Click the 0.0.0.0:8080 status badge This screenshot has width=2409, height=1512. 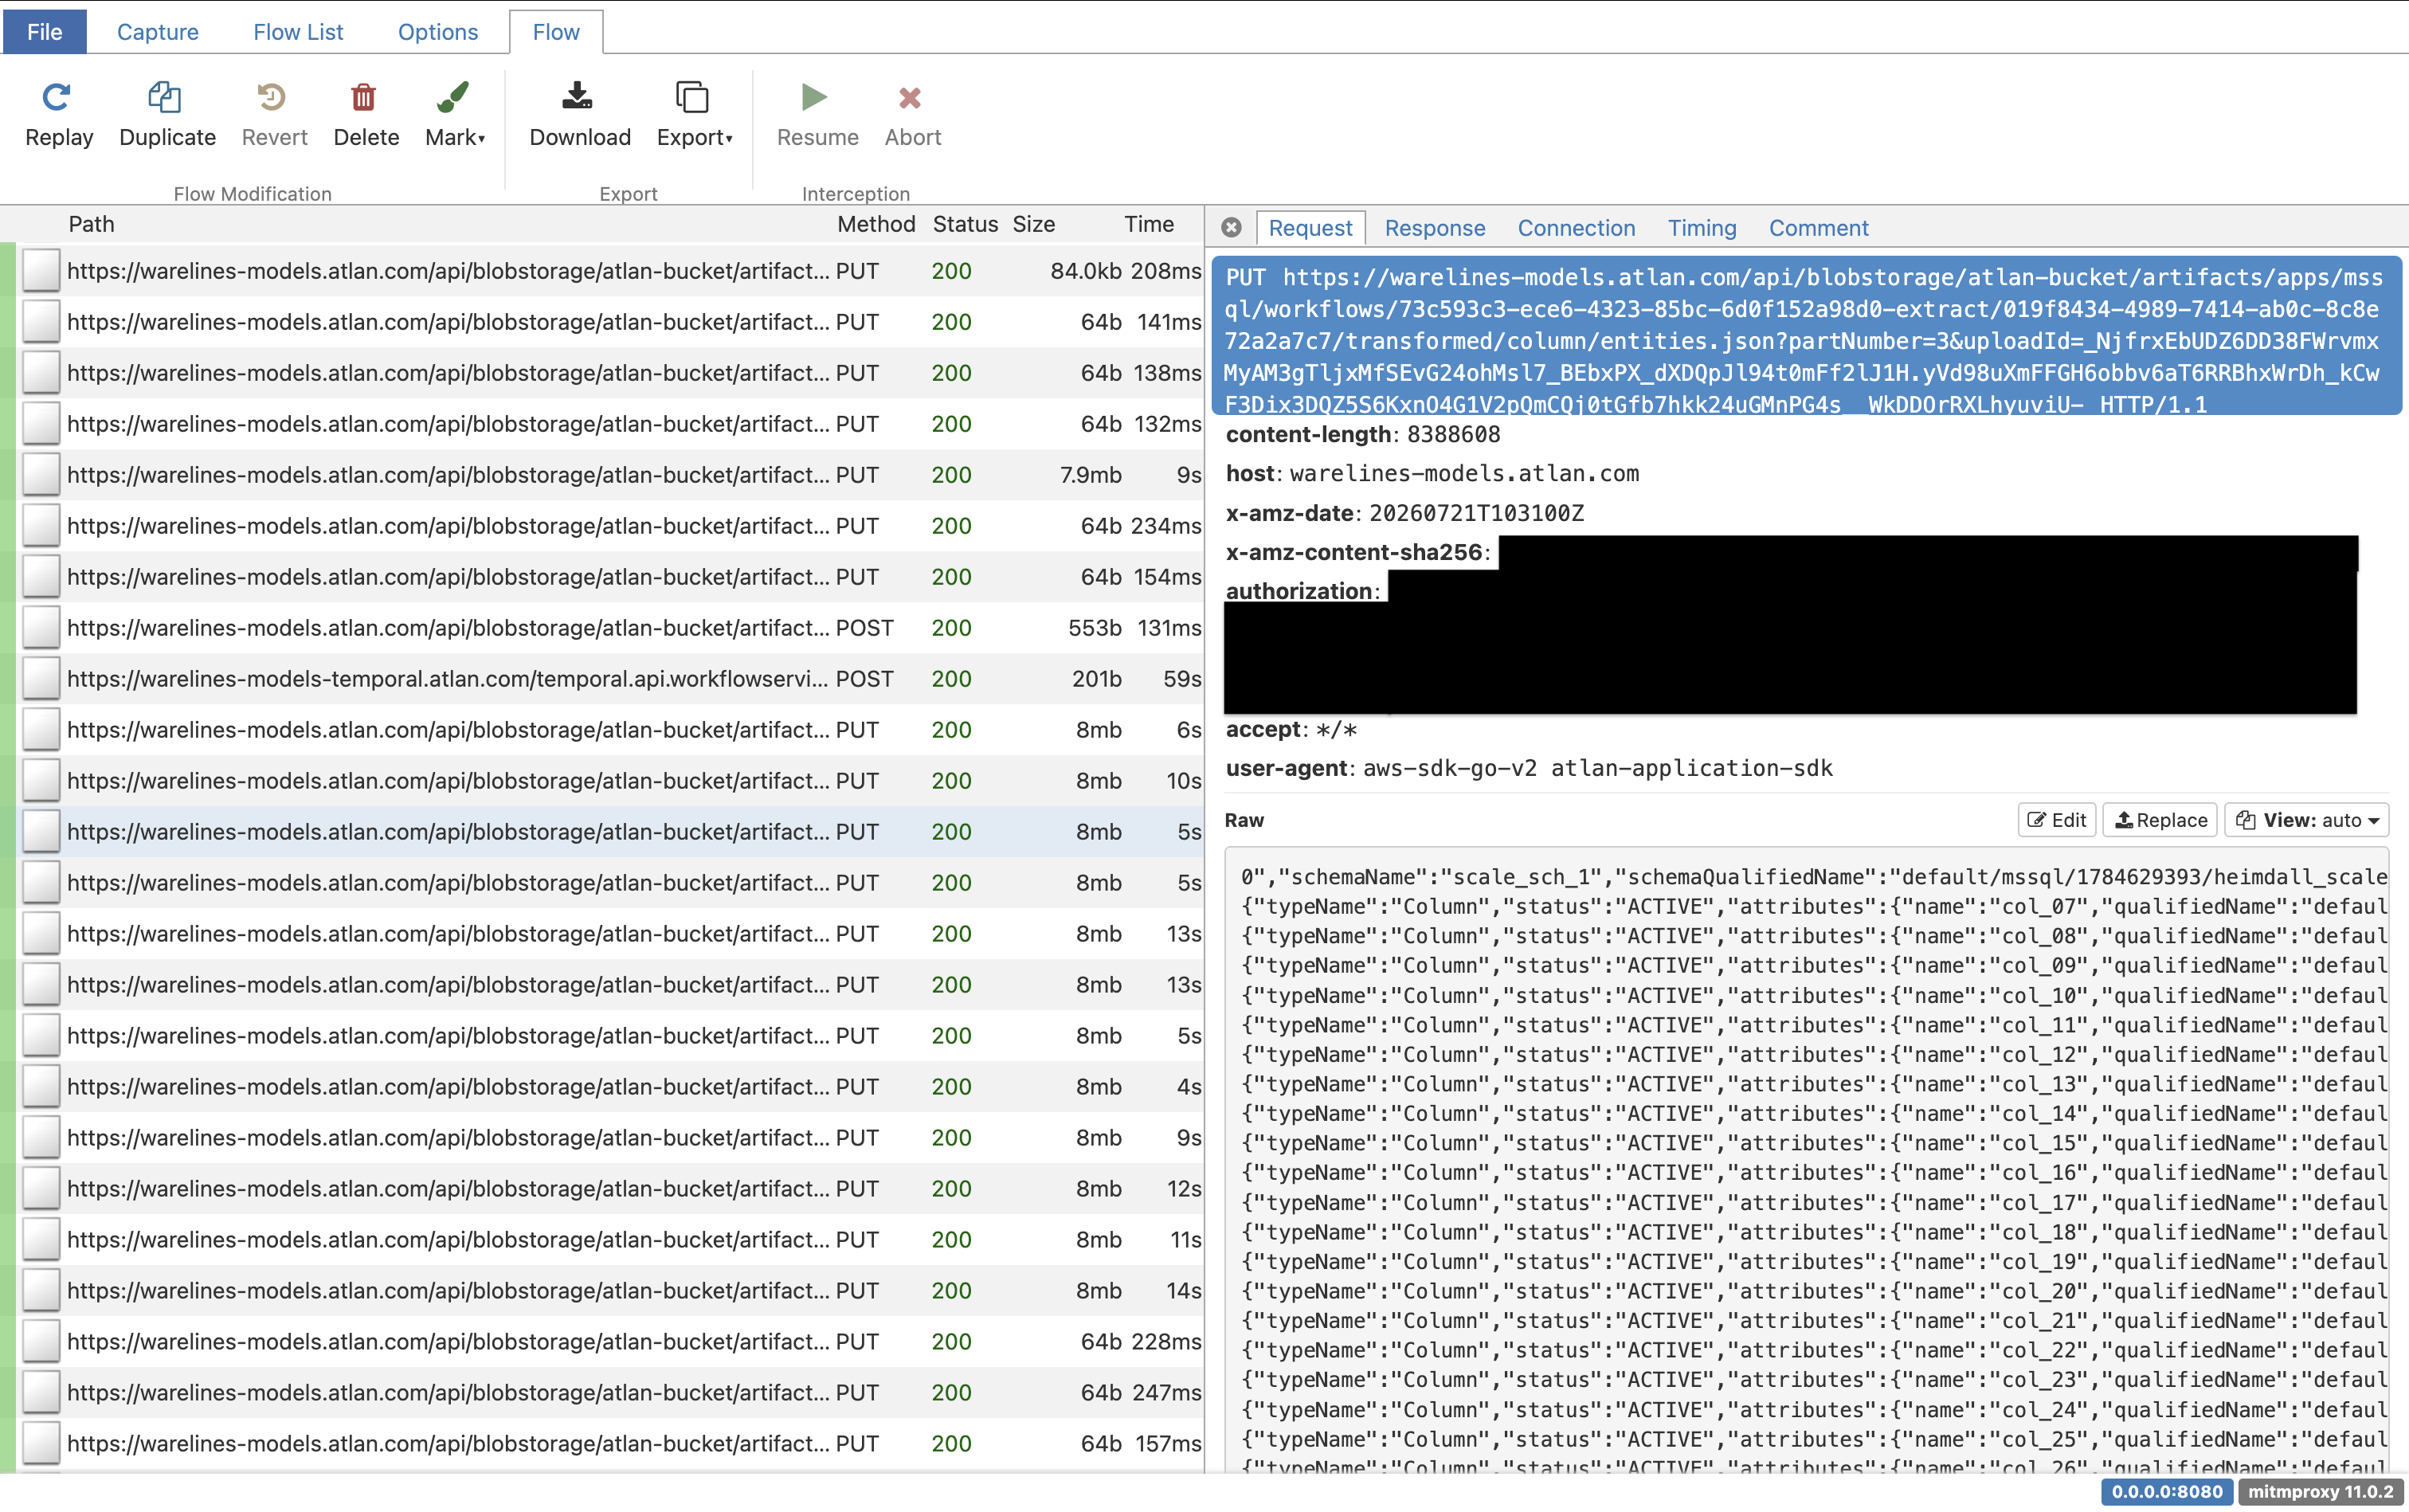2167,1492
